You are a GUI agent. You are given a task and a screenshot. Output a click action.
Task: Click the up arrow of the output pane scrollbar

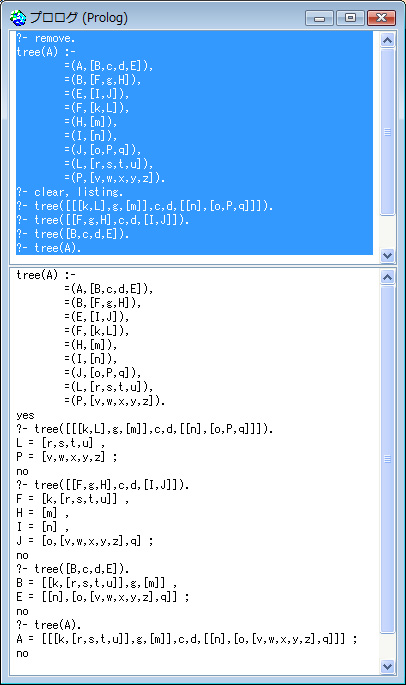[387, 277]
